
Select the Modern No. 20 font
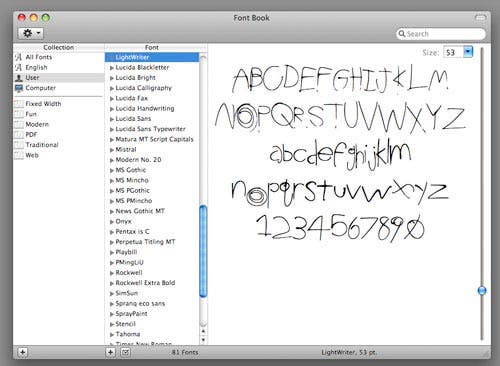click(x=138, y=160)
